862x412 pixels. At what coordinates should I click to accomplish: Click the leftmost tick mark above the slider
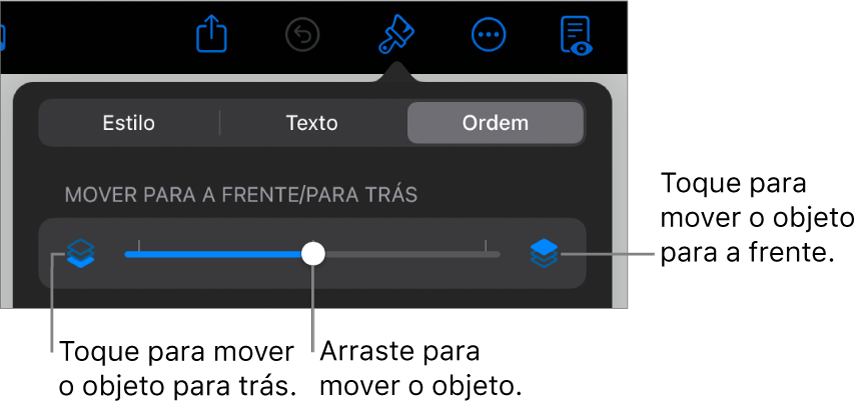coord(139,245)
